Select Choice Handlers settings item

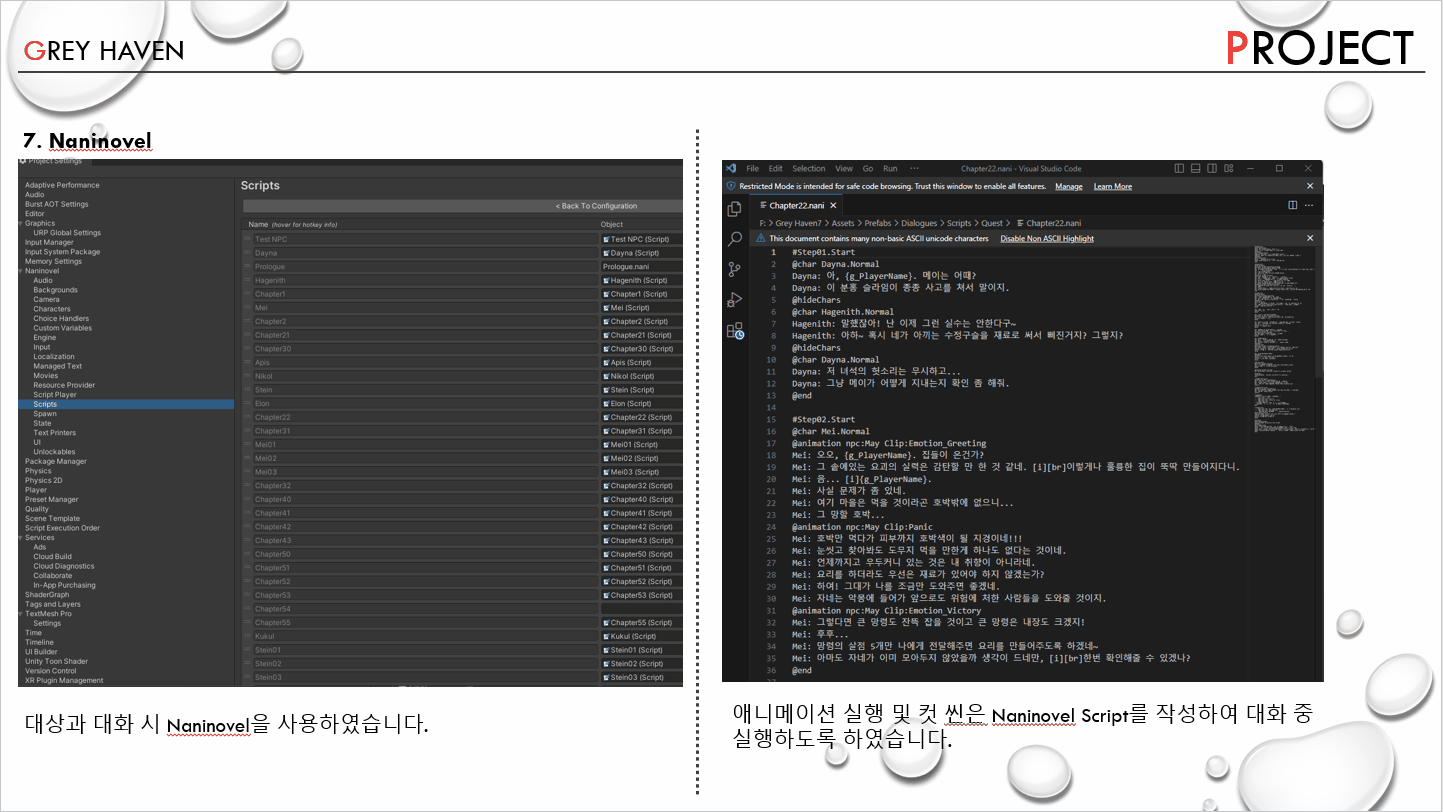[x=61, y=318]
